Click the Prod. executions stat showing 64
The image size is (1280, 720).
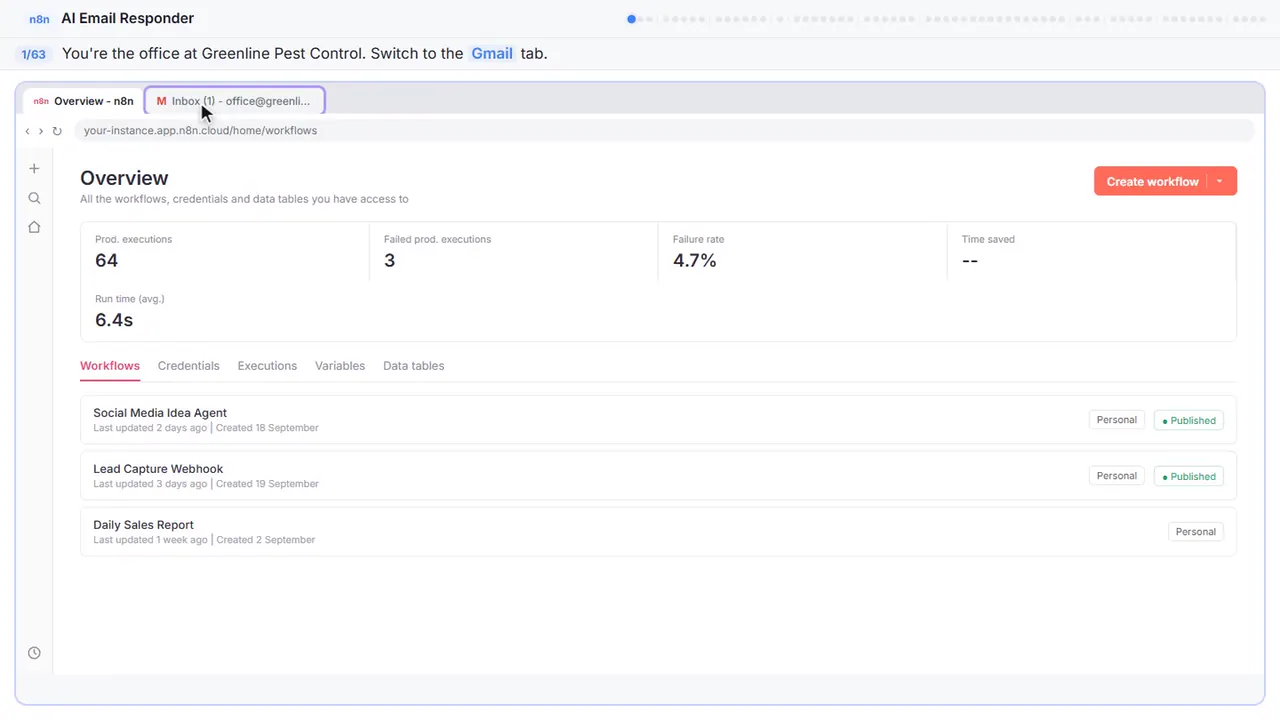[x=225, y=252]
